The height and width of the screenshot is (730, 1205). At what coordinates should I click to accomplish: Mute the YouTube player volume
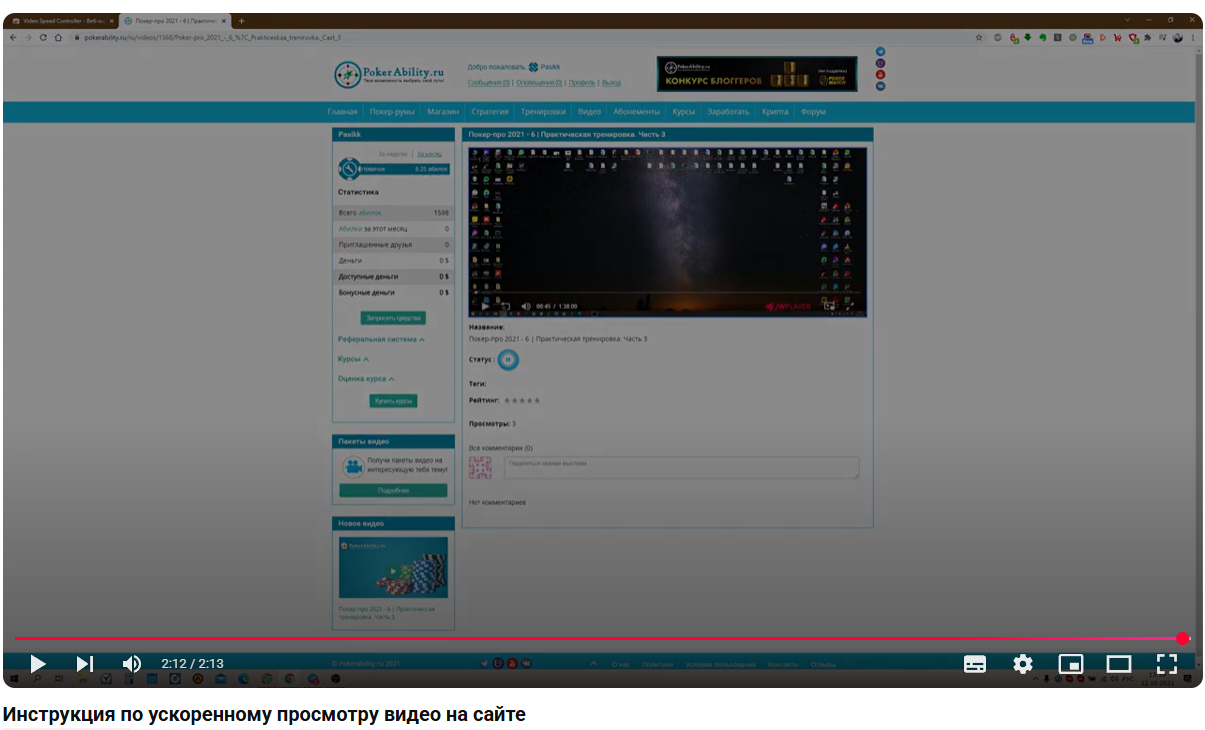[x=132, y=663]
